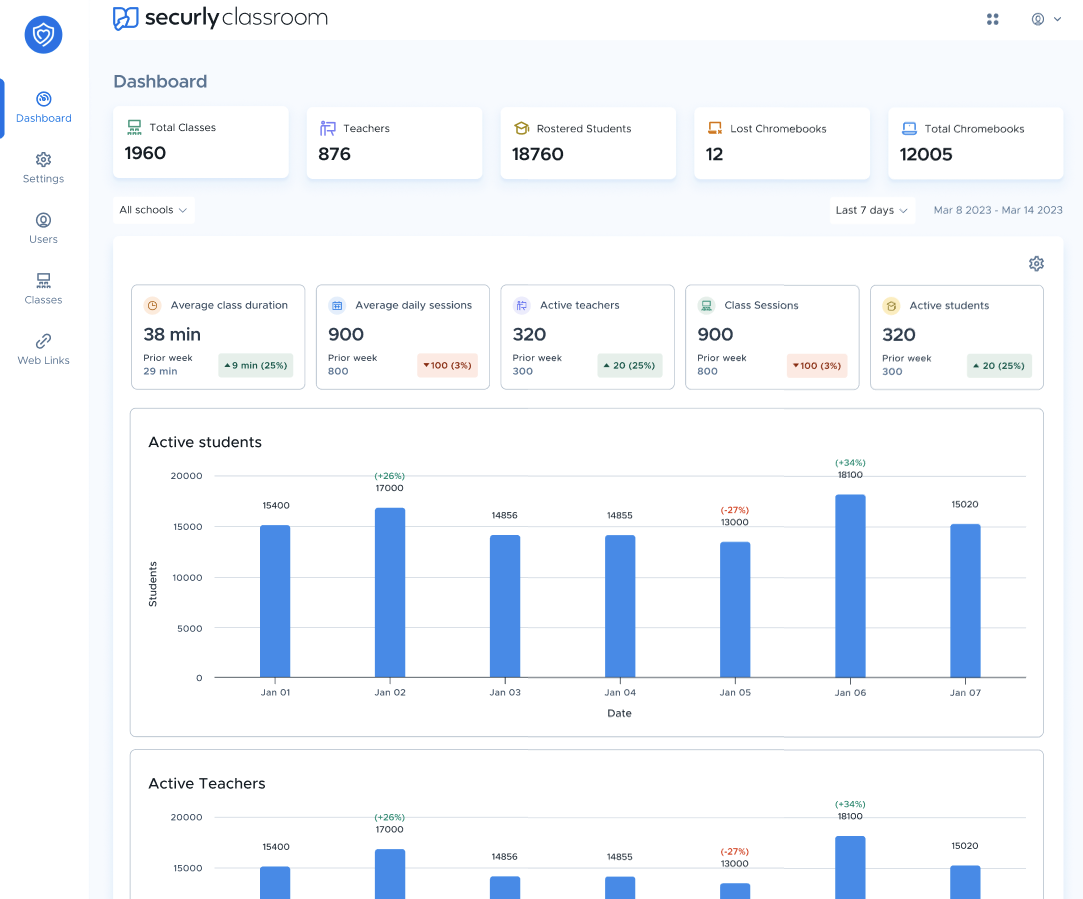Click the Jan 04 bar in Active students chart
Viewport: 1083px width, 899px height.
(x=620, y=606)
